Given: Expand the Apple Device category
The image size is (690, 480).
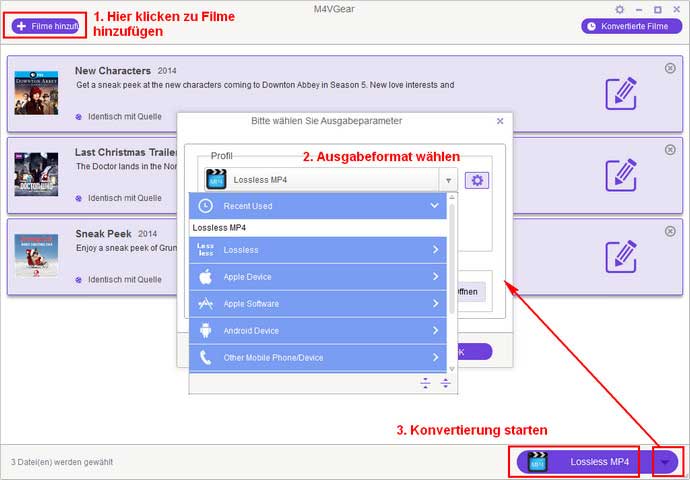Looking at the screenshot, I should (x=318, y=277).
